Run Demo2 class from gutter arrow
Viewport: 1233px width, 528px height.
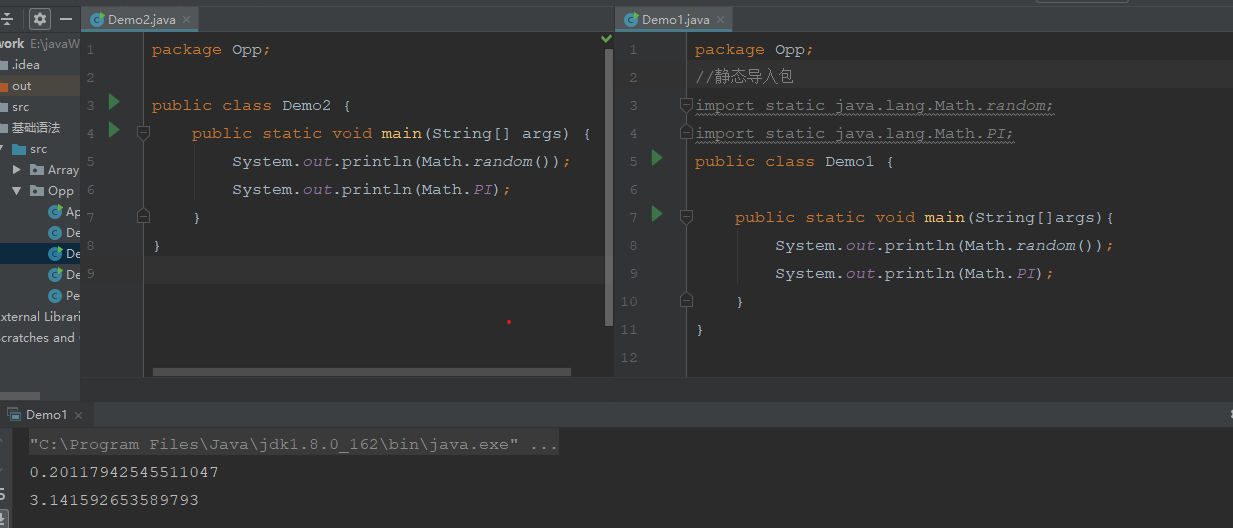(113, 101)
